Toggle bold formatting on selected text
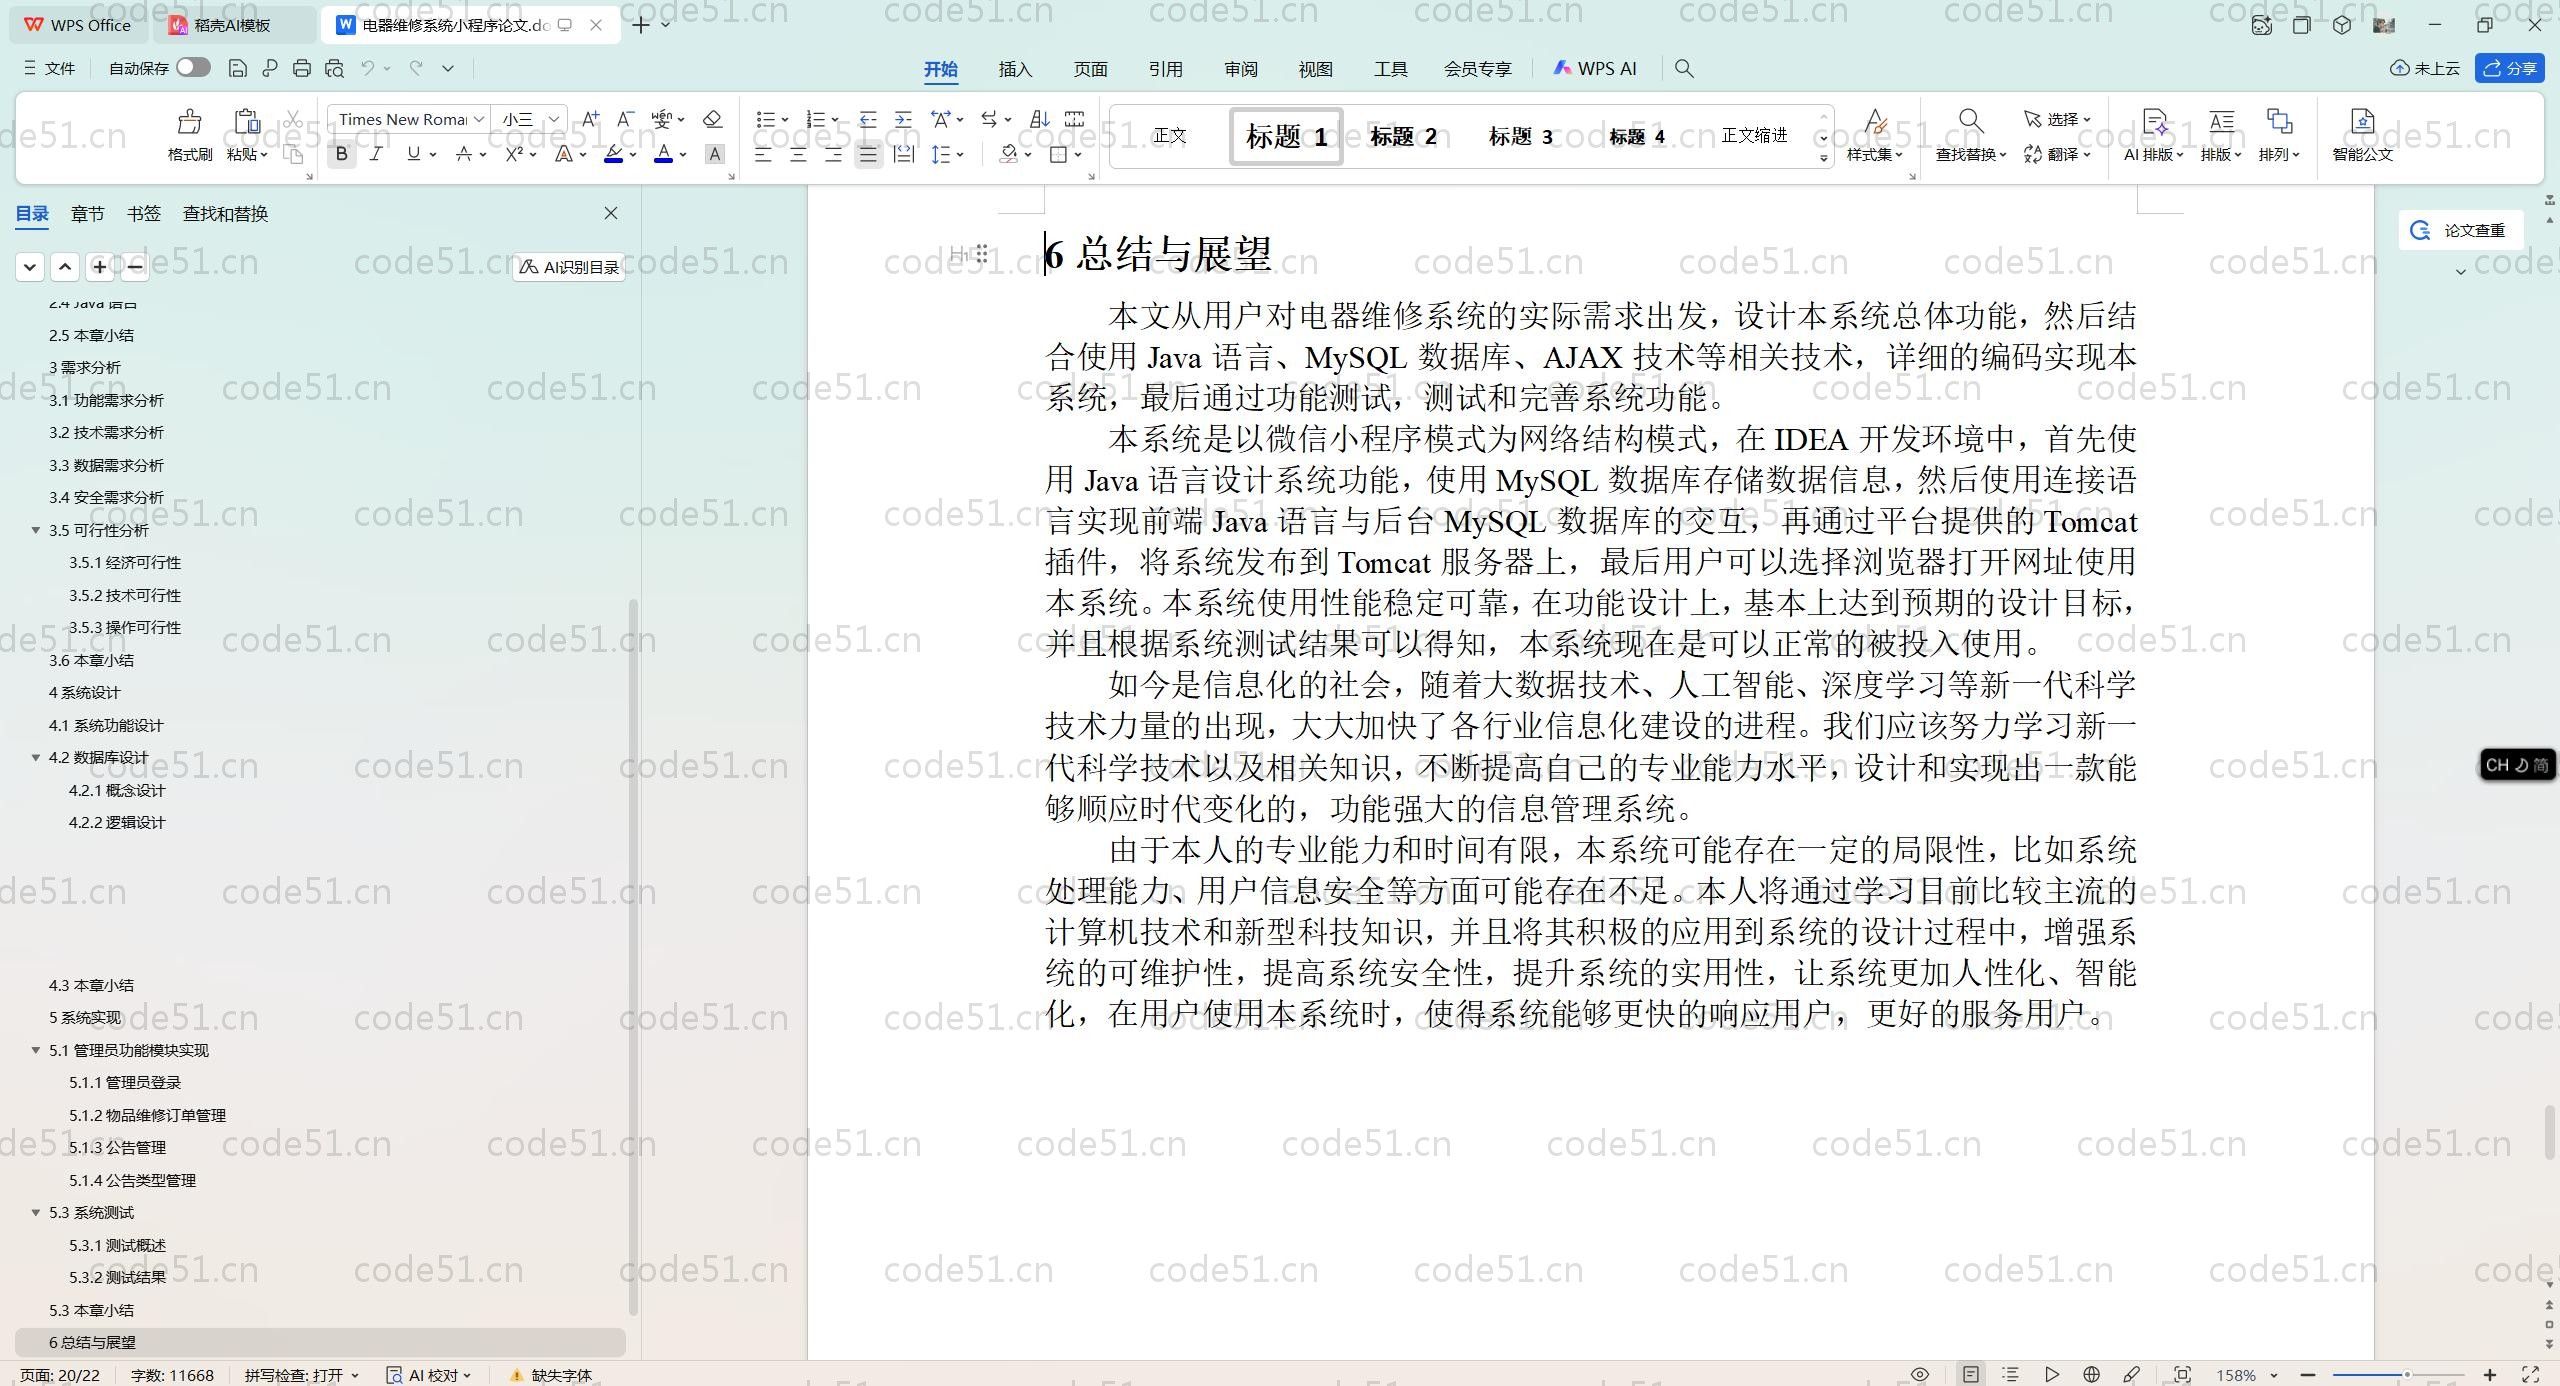Image resolution: width=2560 pixels, height=1386 pixels. pyautogui.click(x=341, y=154)
